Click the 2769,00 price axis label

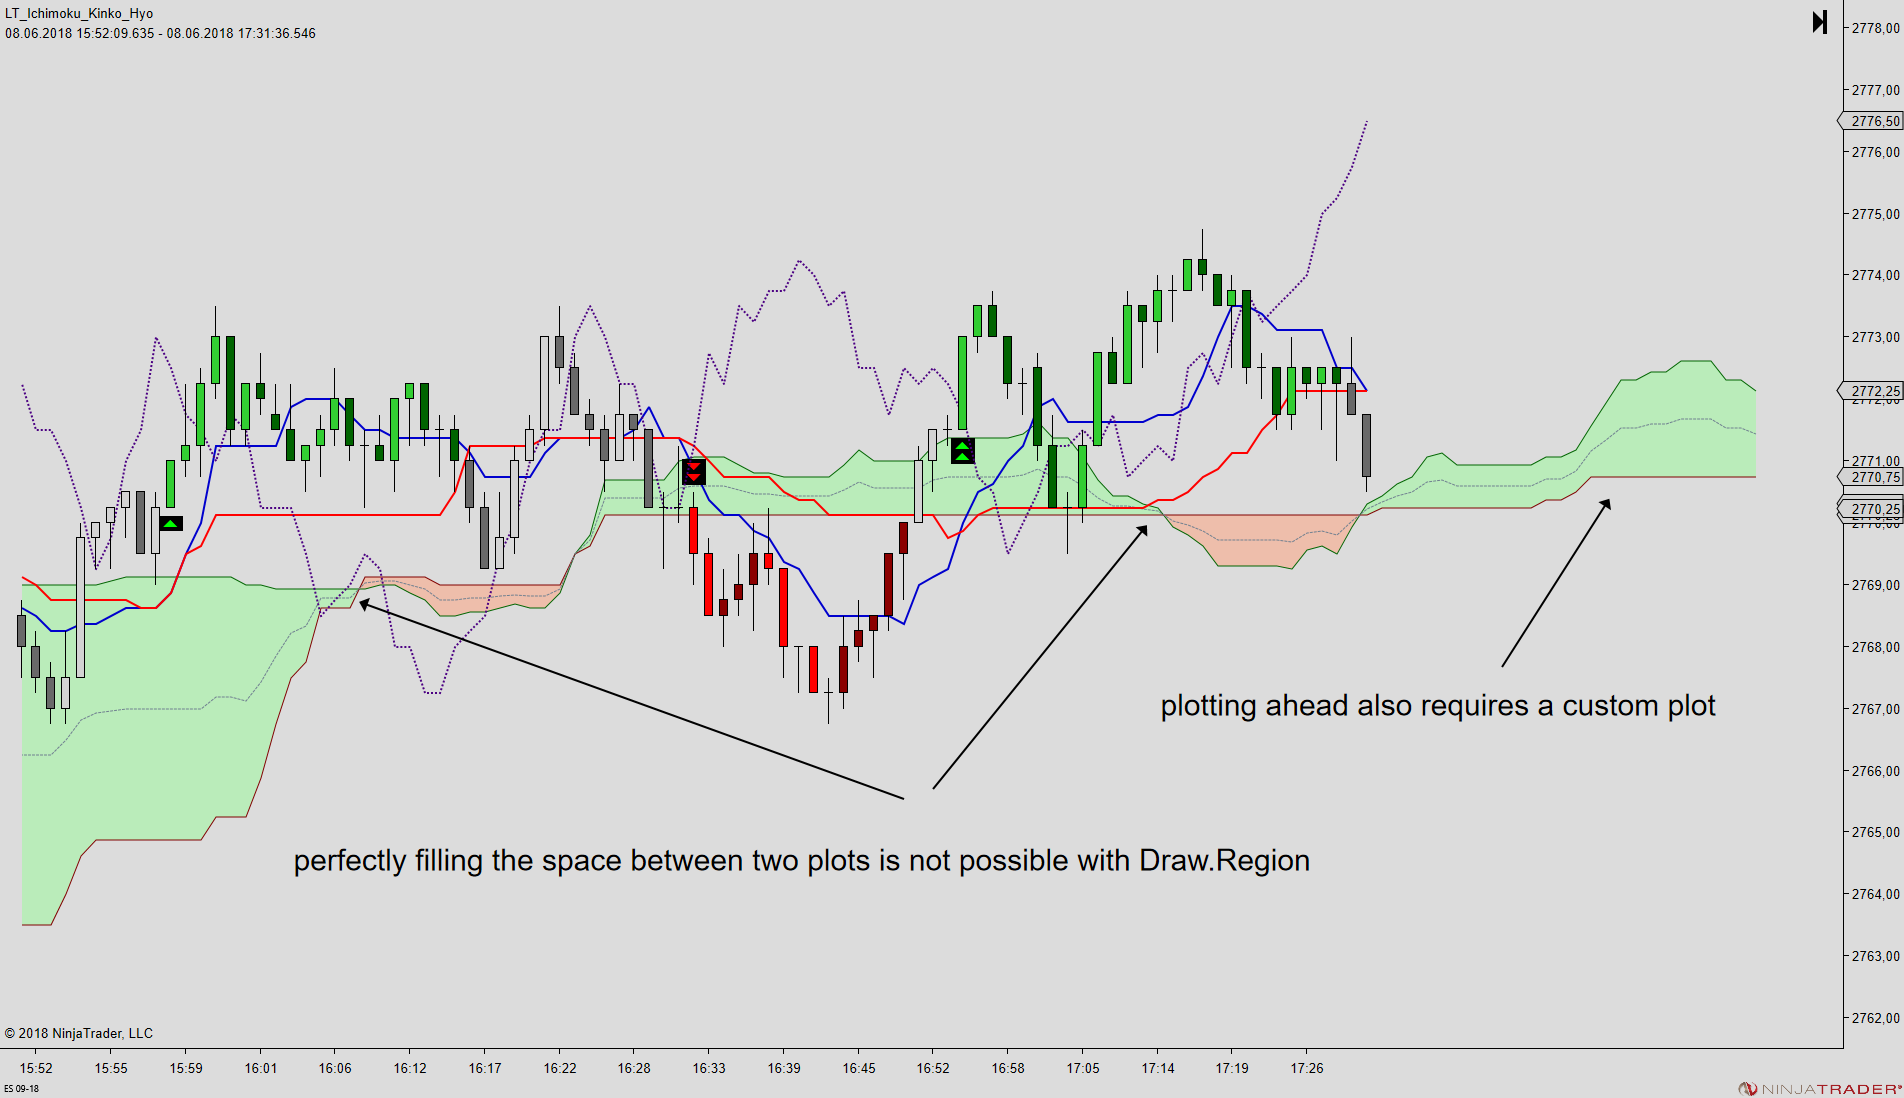[1875, 585]
